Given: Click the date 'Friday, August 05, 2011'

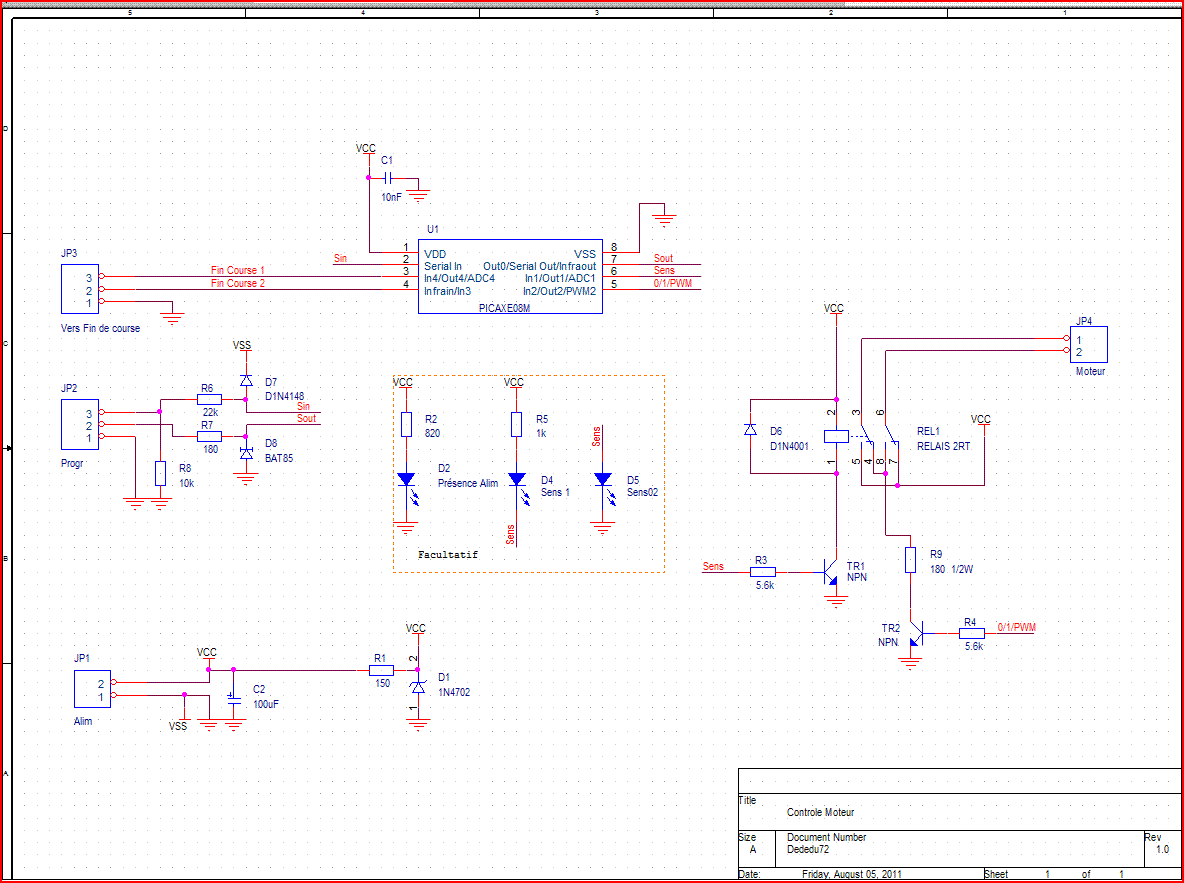Looking at the screenshot, I should (x=852, y=875).
